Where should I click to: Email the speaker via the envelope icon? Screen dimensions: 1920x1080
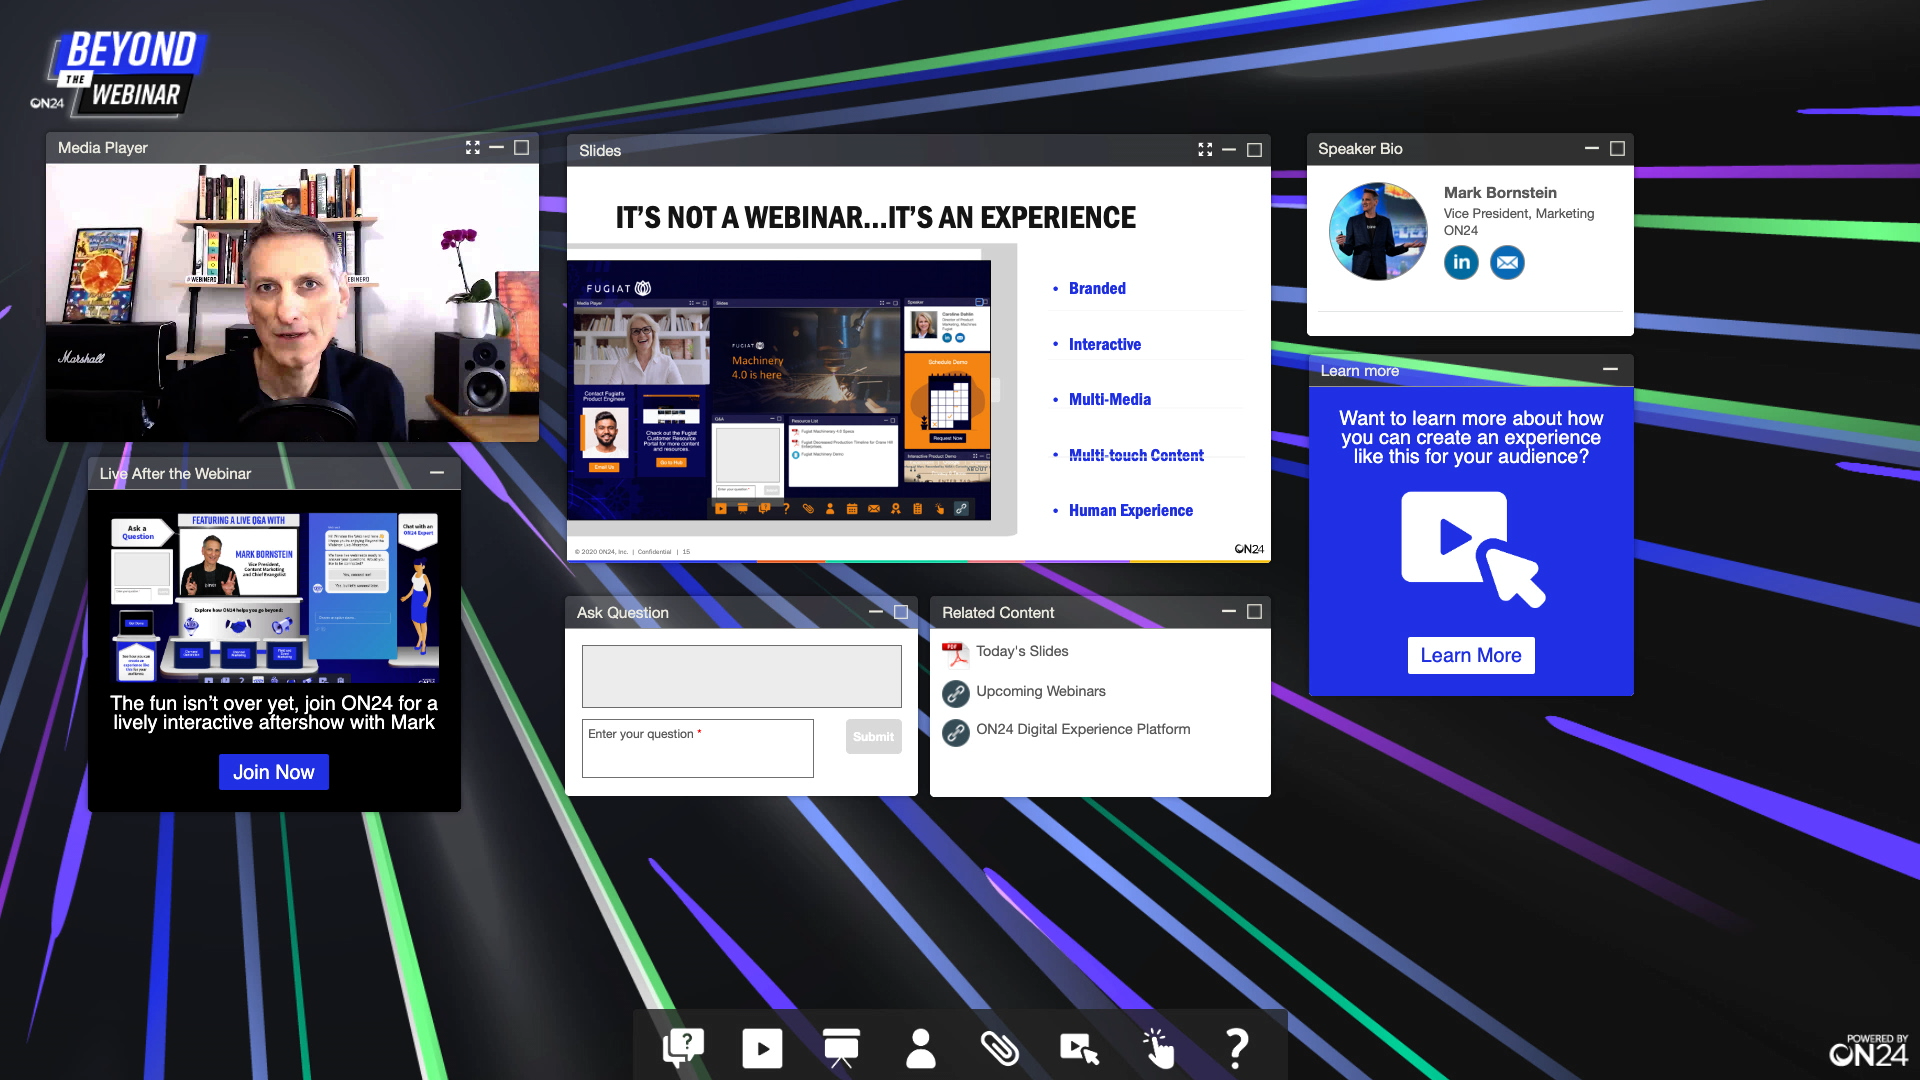coord(1507,263)
